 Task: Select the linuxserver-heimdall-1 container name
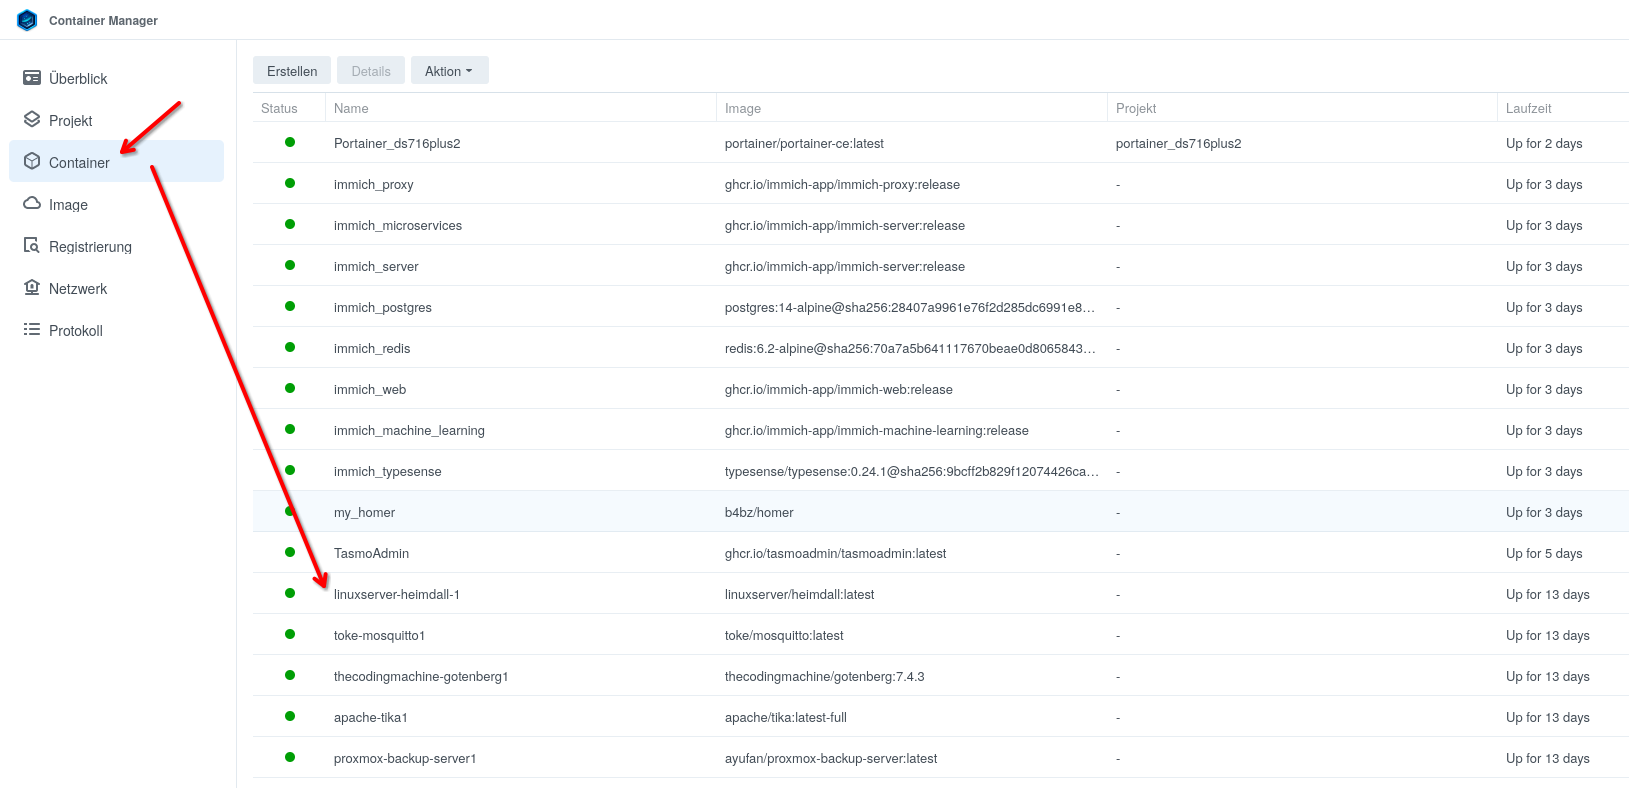point(397,594)
